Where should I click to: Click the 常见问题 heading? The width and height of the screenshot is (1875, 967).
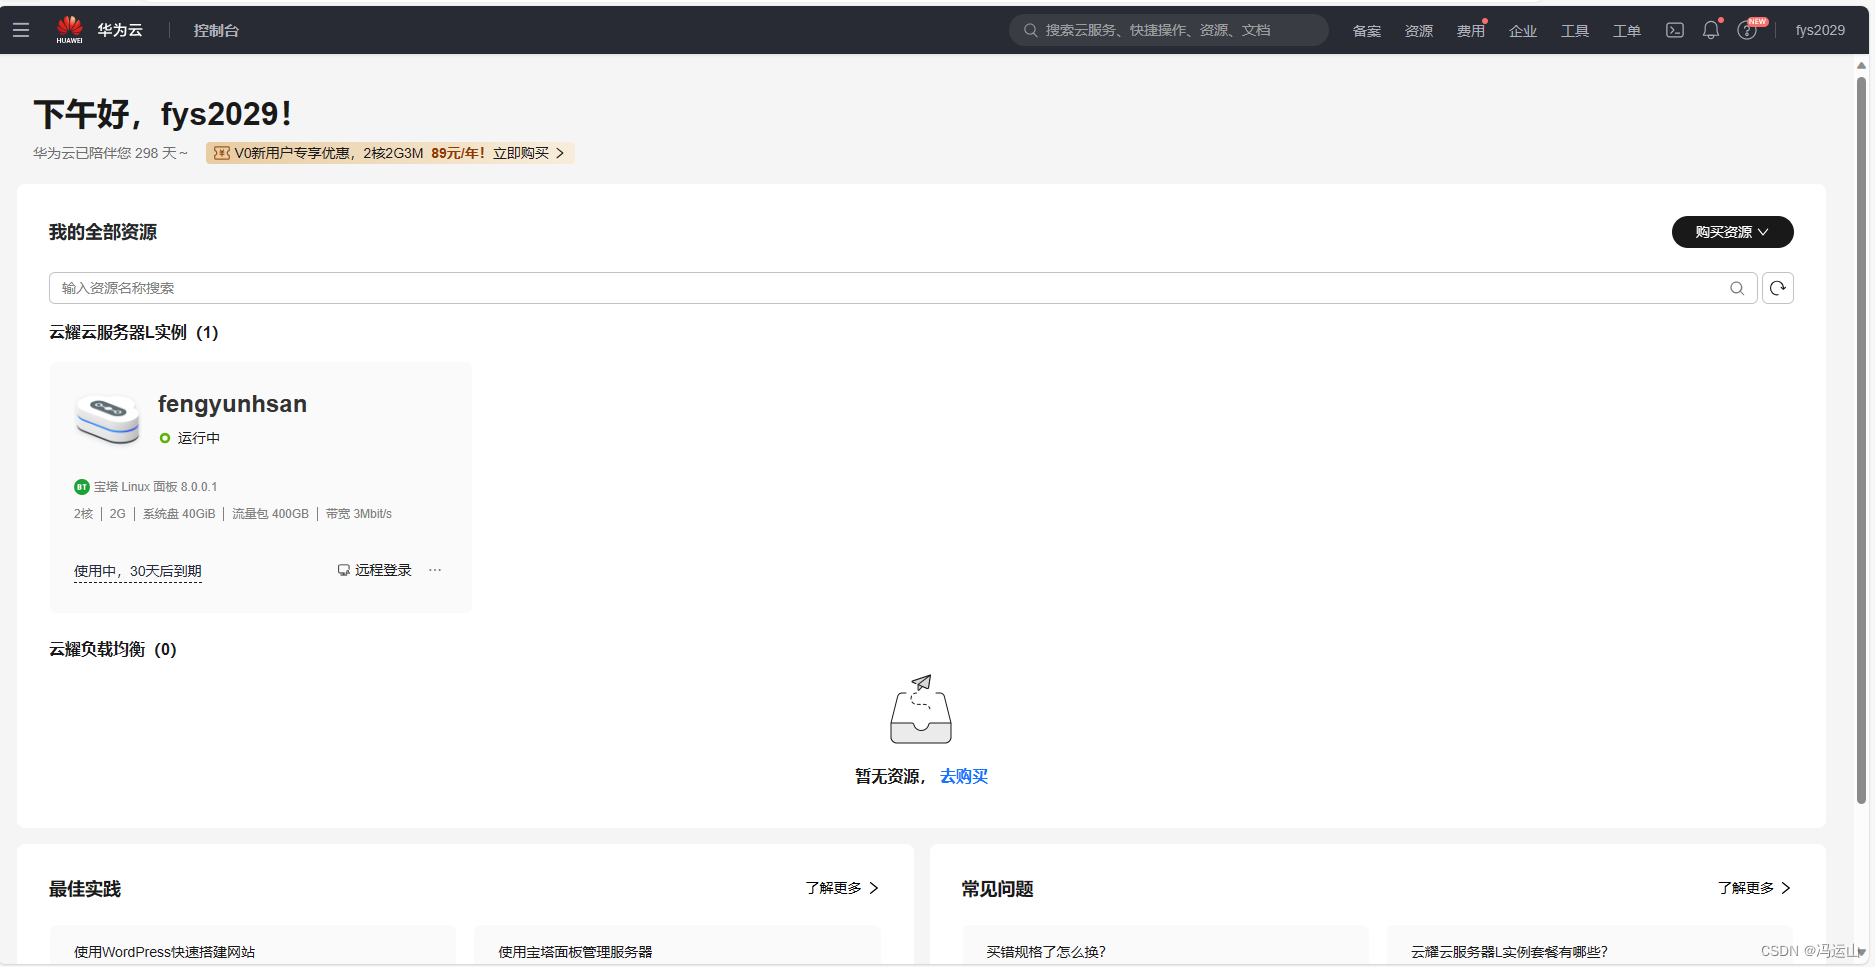[x=997, y=889]
